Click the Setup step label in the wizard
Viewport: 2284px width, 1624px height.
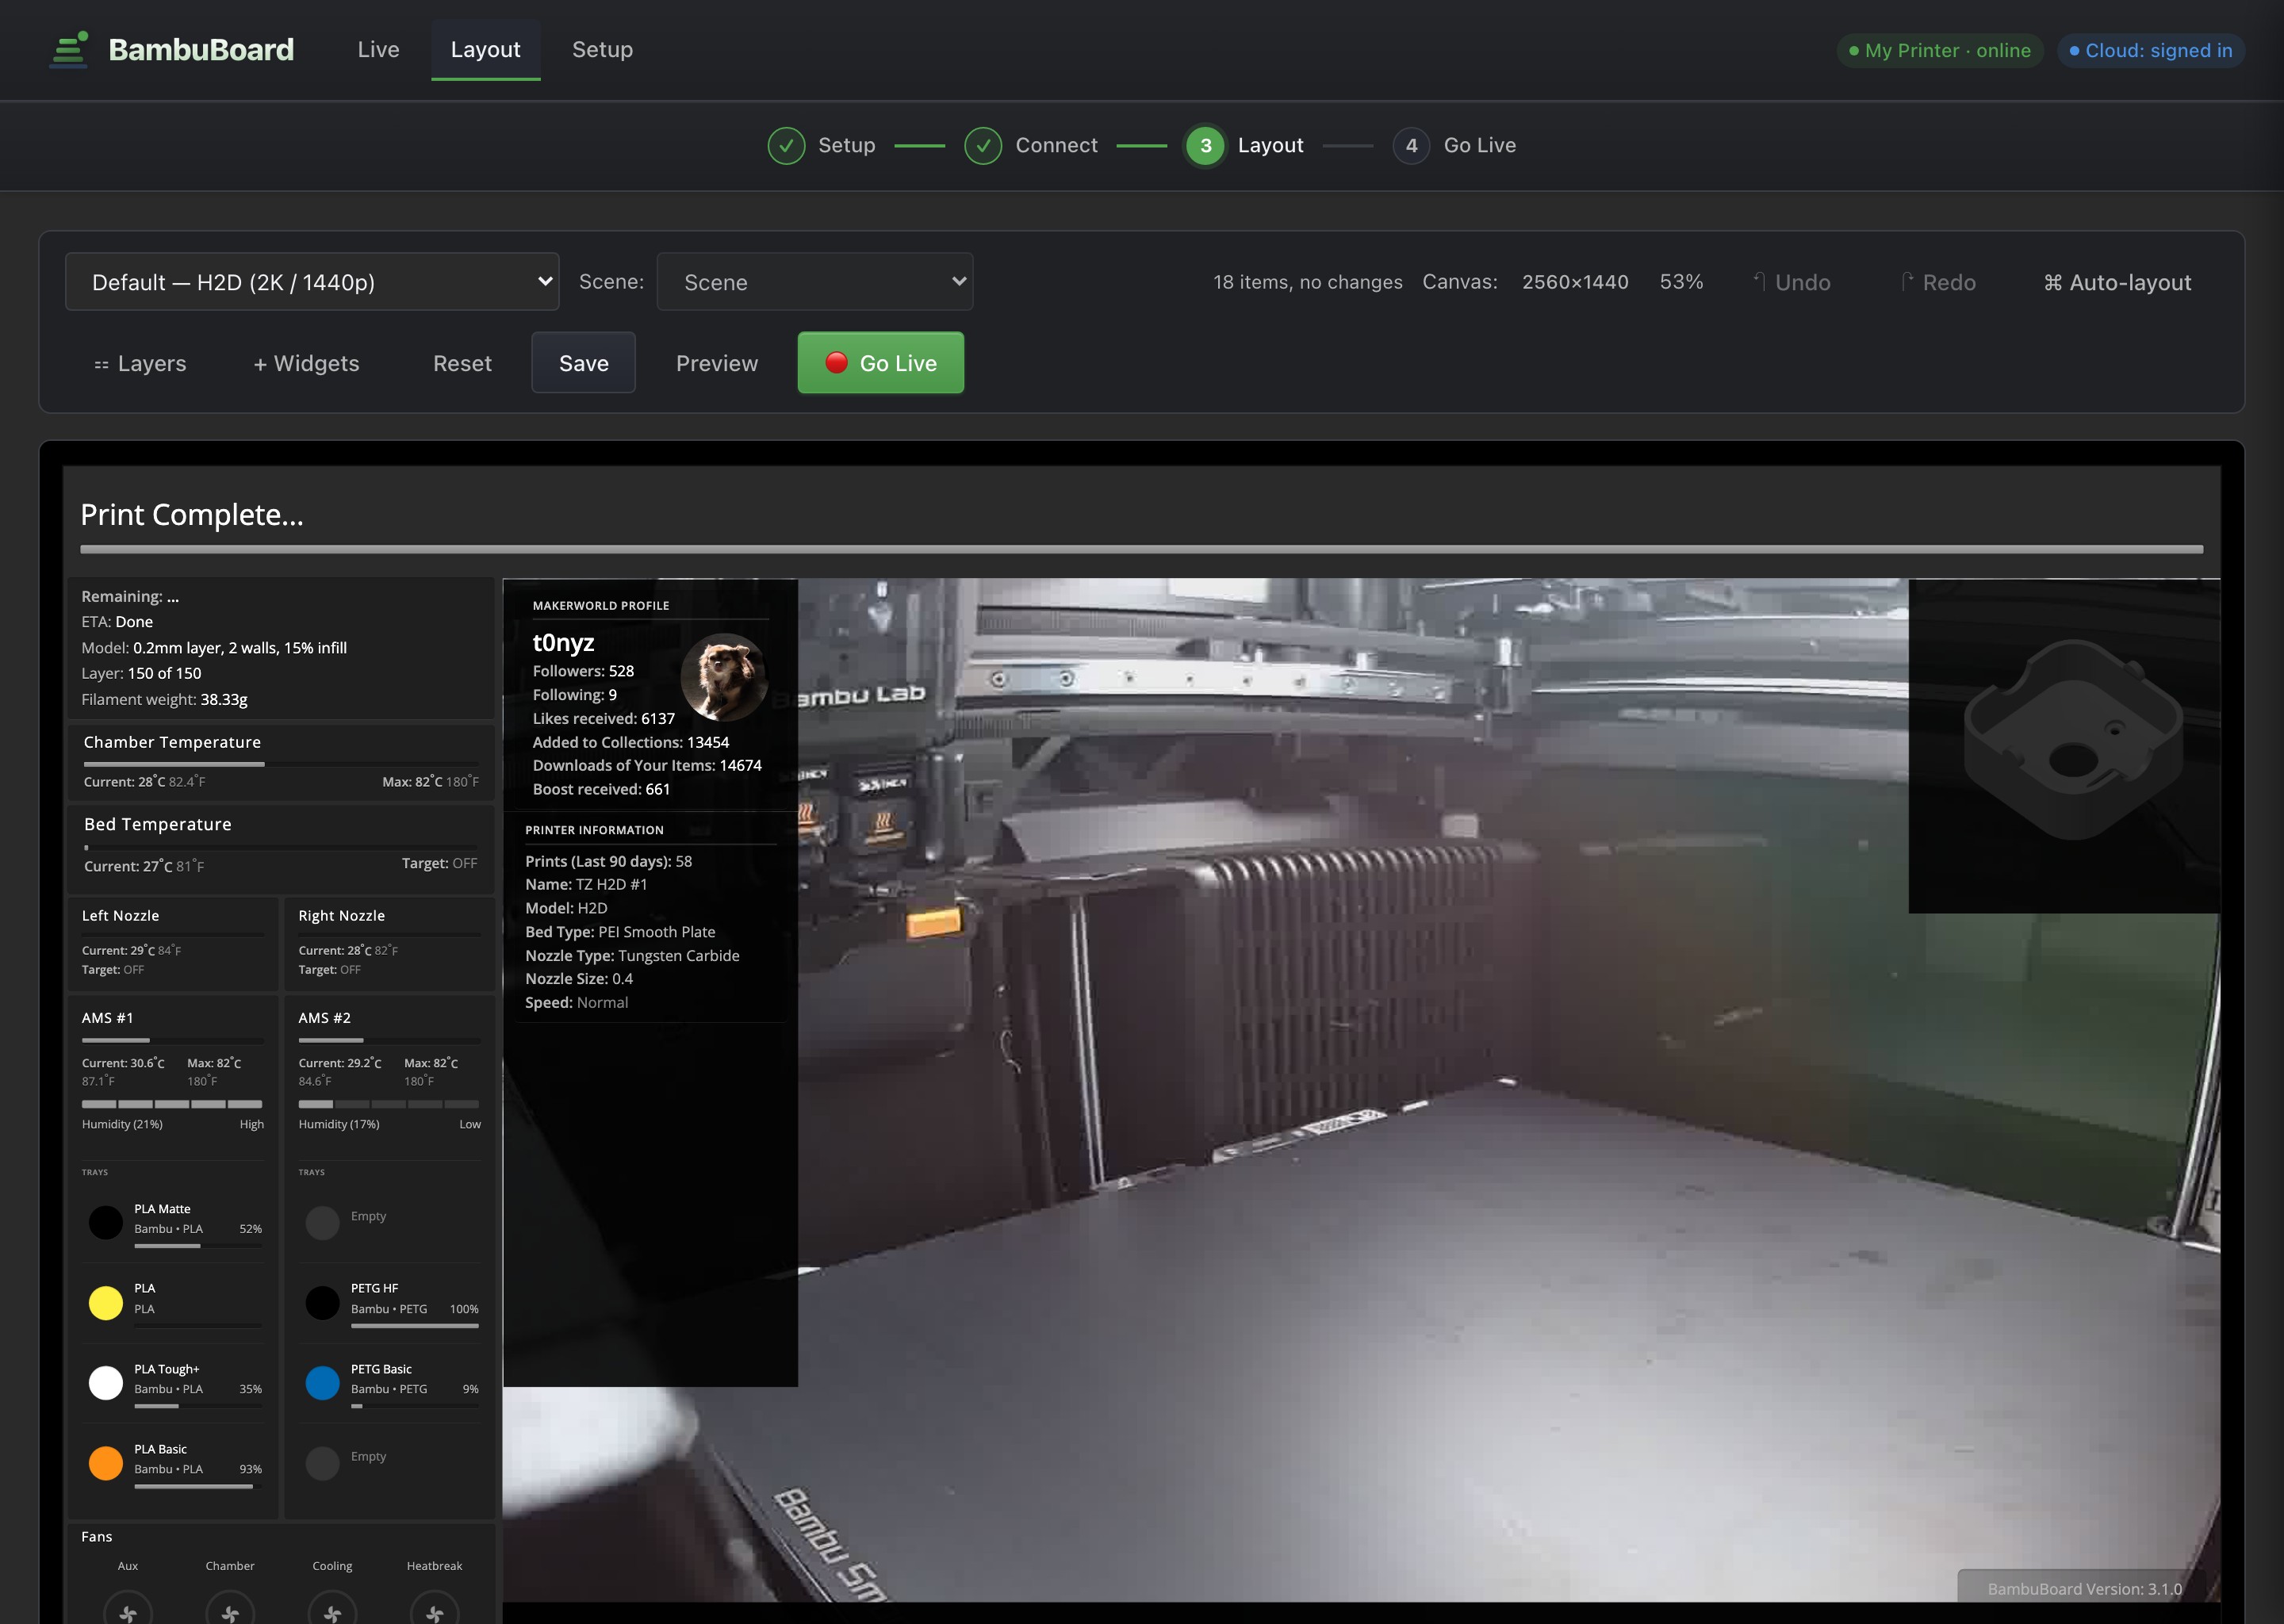click(x=846, y=146)
